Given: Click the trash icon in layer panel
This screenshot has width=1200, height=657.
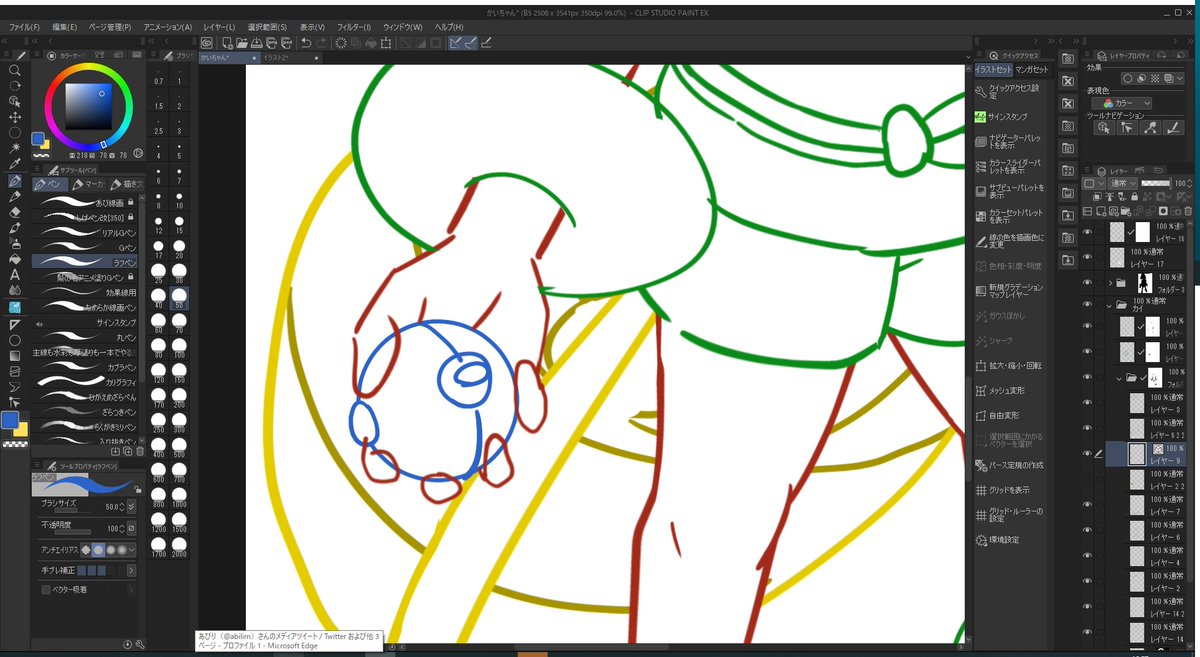Looking at the screenshot, I should pyautogui.click(x=1190, y=211).
